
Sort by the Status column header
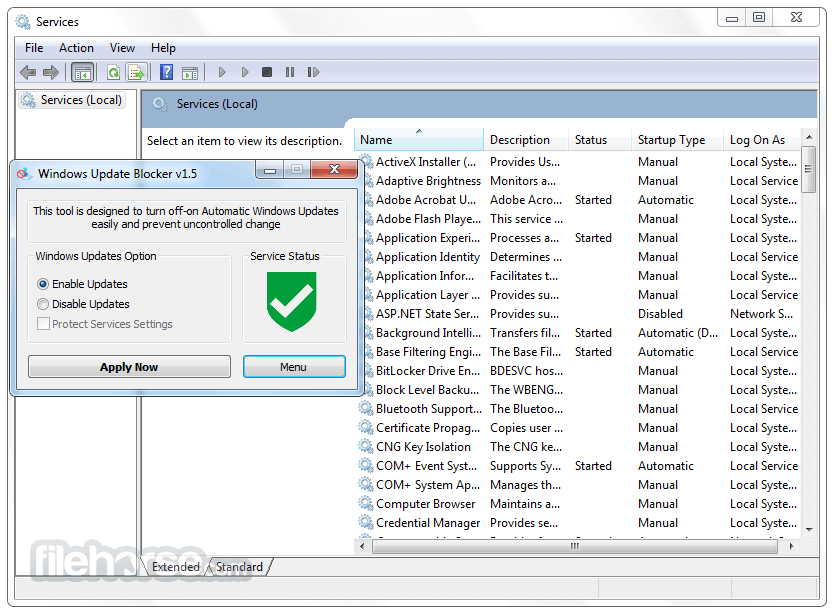[600, 139]
